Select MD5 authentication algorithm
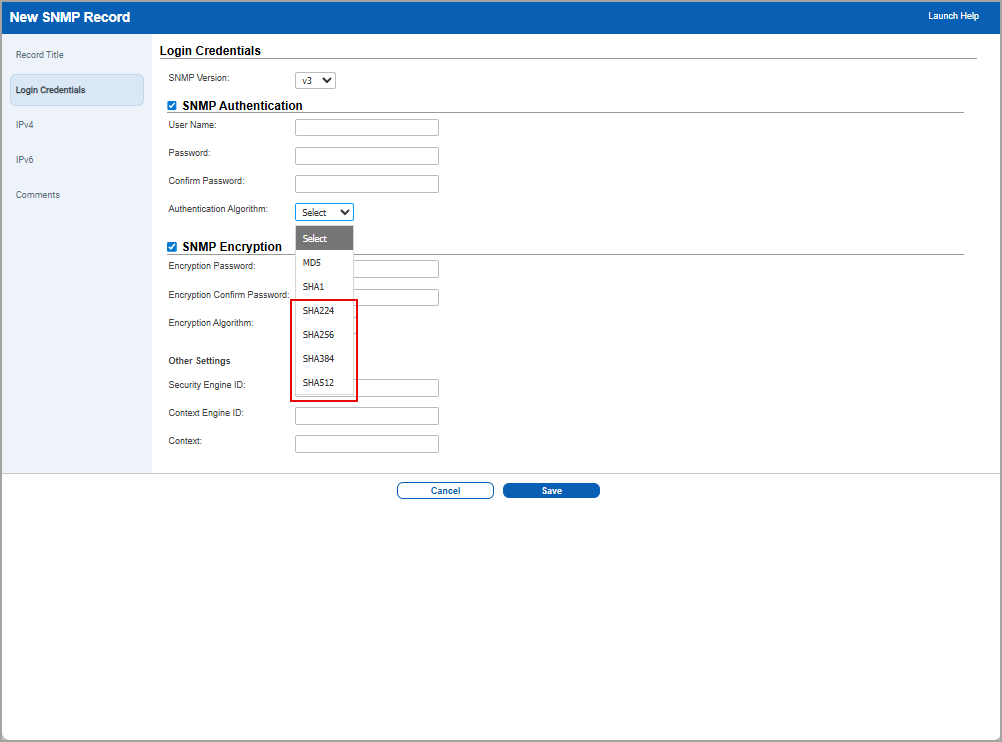Screen dimensions: 1002x742 coord(311,262)
